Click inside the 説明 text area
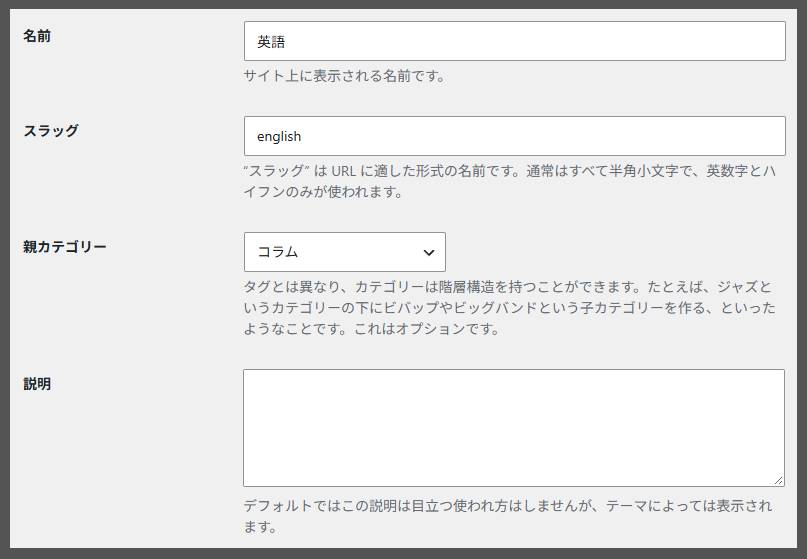The width and height of the screenshot is (807, 559). (514, 428)
